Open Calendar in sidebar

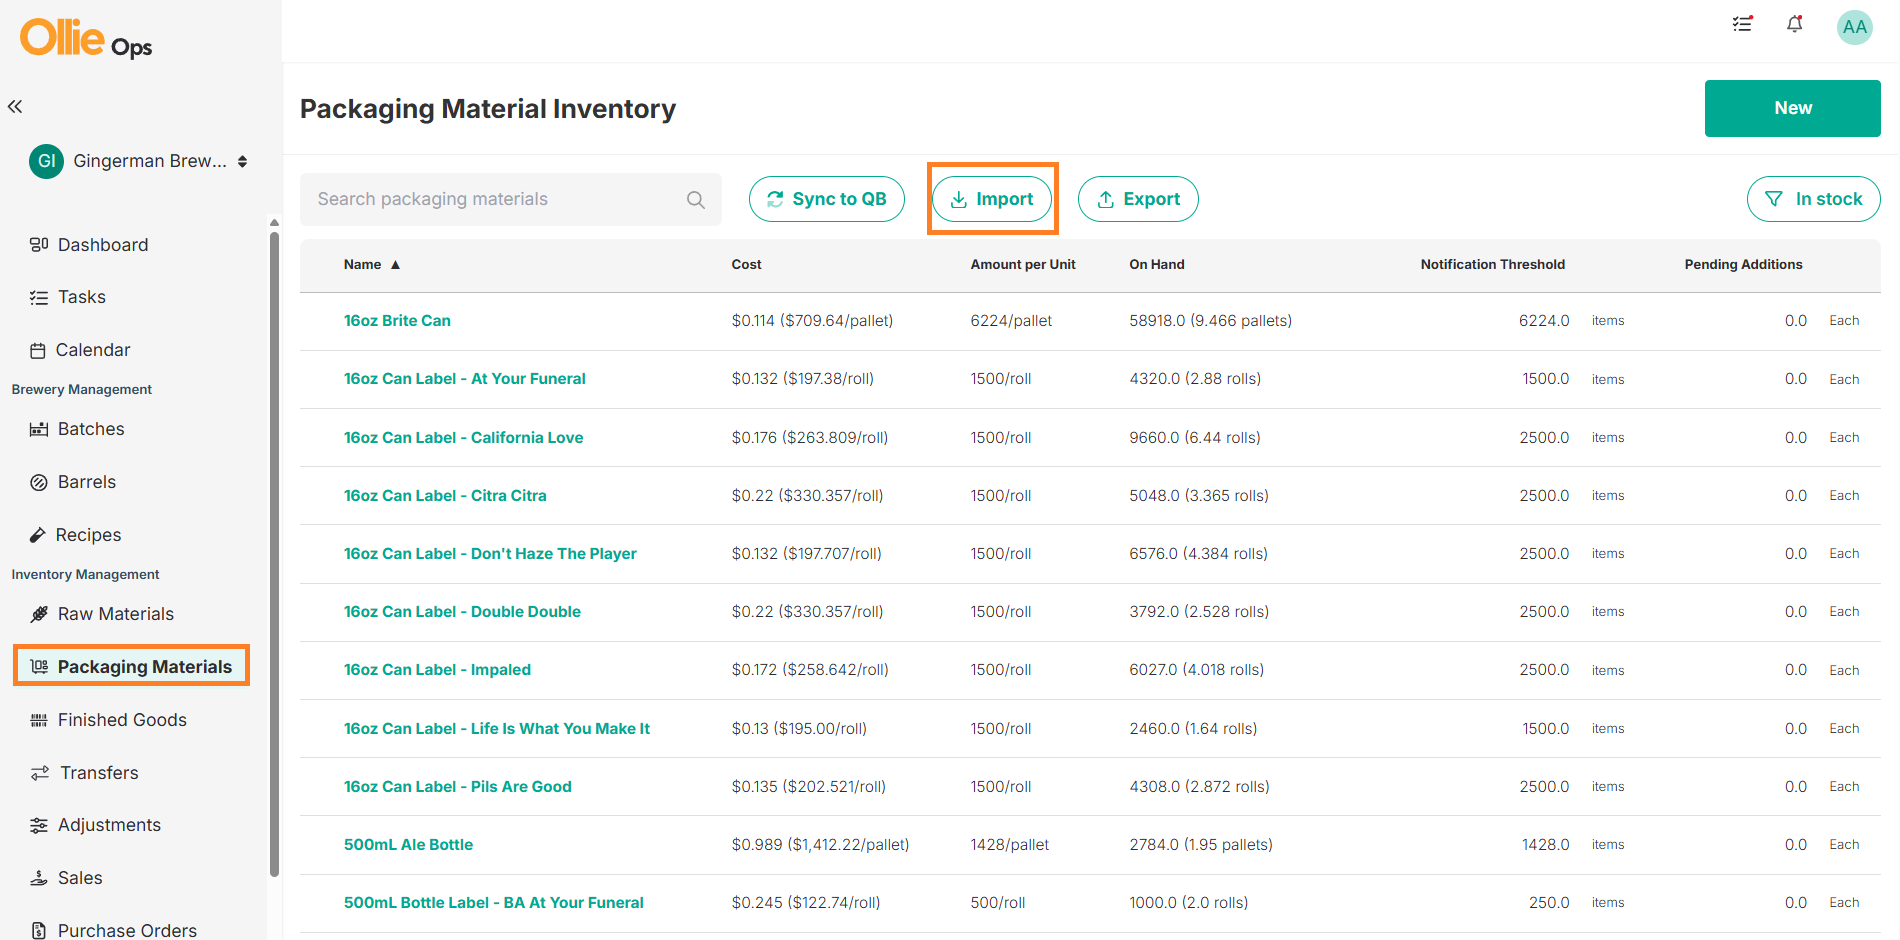(x=80, y=350)
